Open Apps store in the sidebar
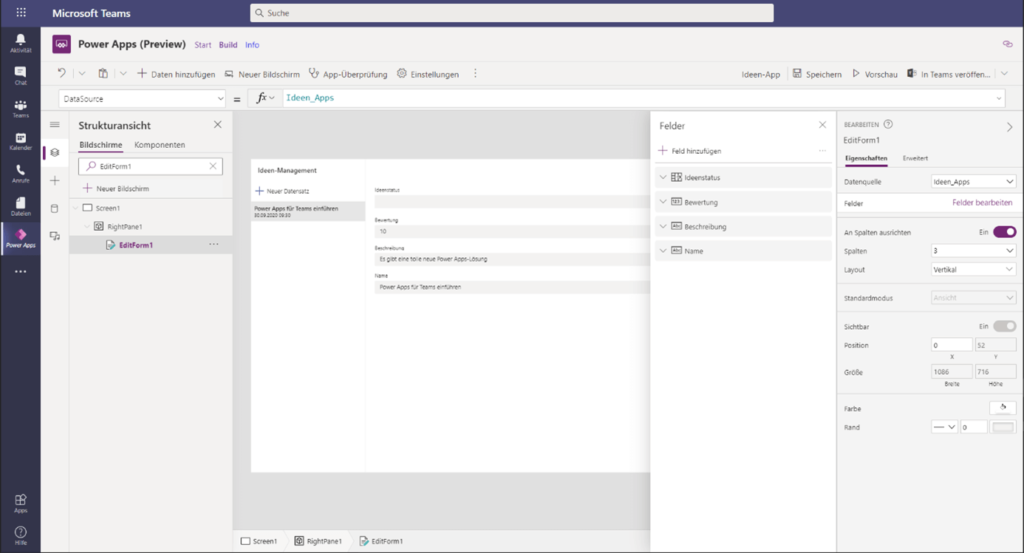 tap(20, 503)
